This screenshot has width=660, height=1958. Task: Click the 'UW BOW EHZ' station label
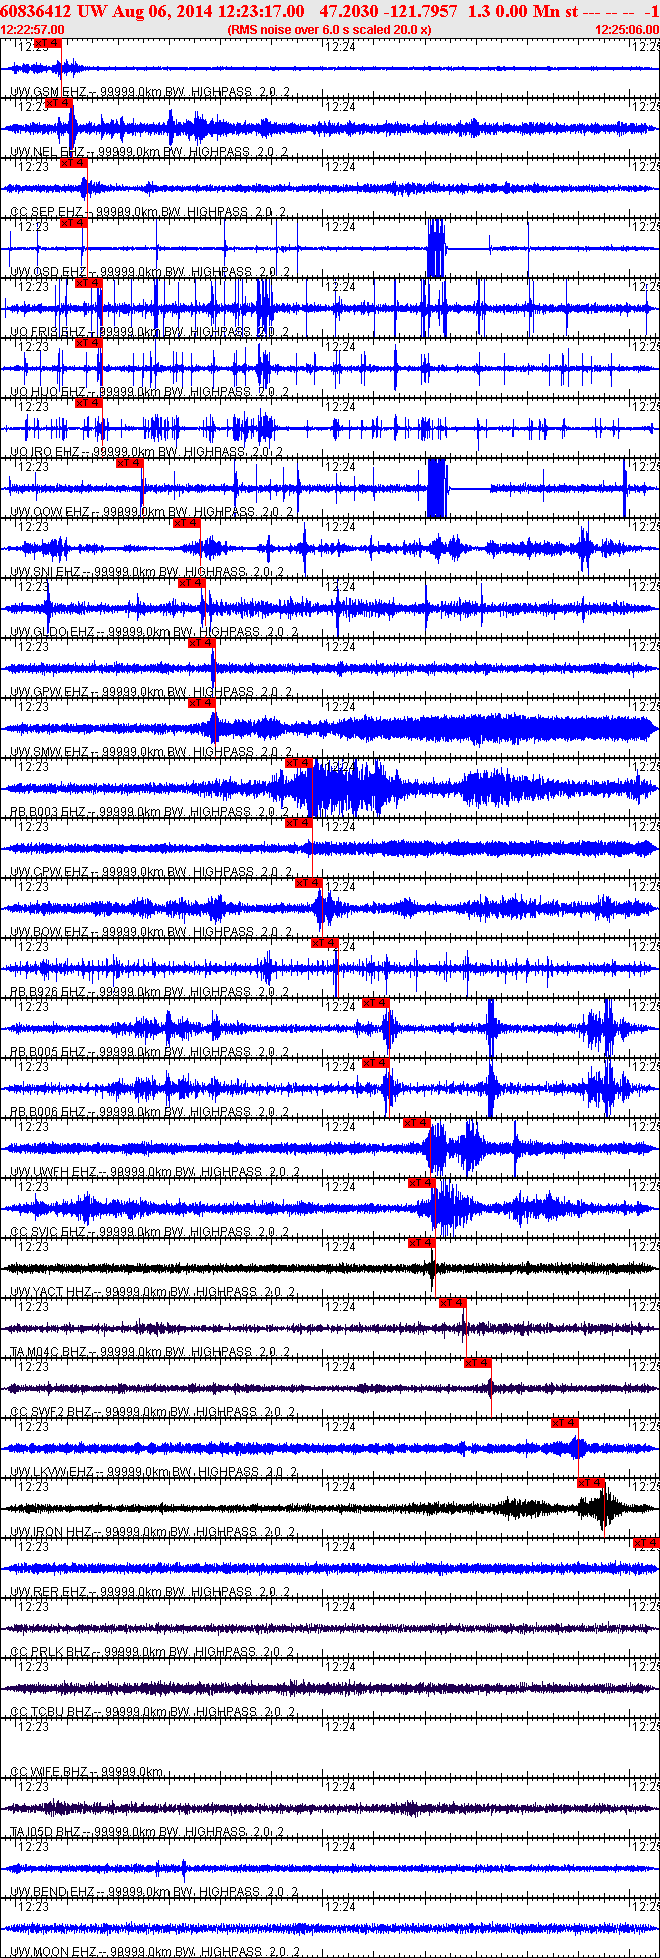point(48,932)
